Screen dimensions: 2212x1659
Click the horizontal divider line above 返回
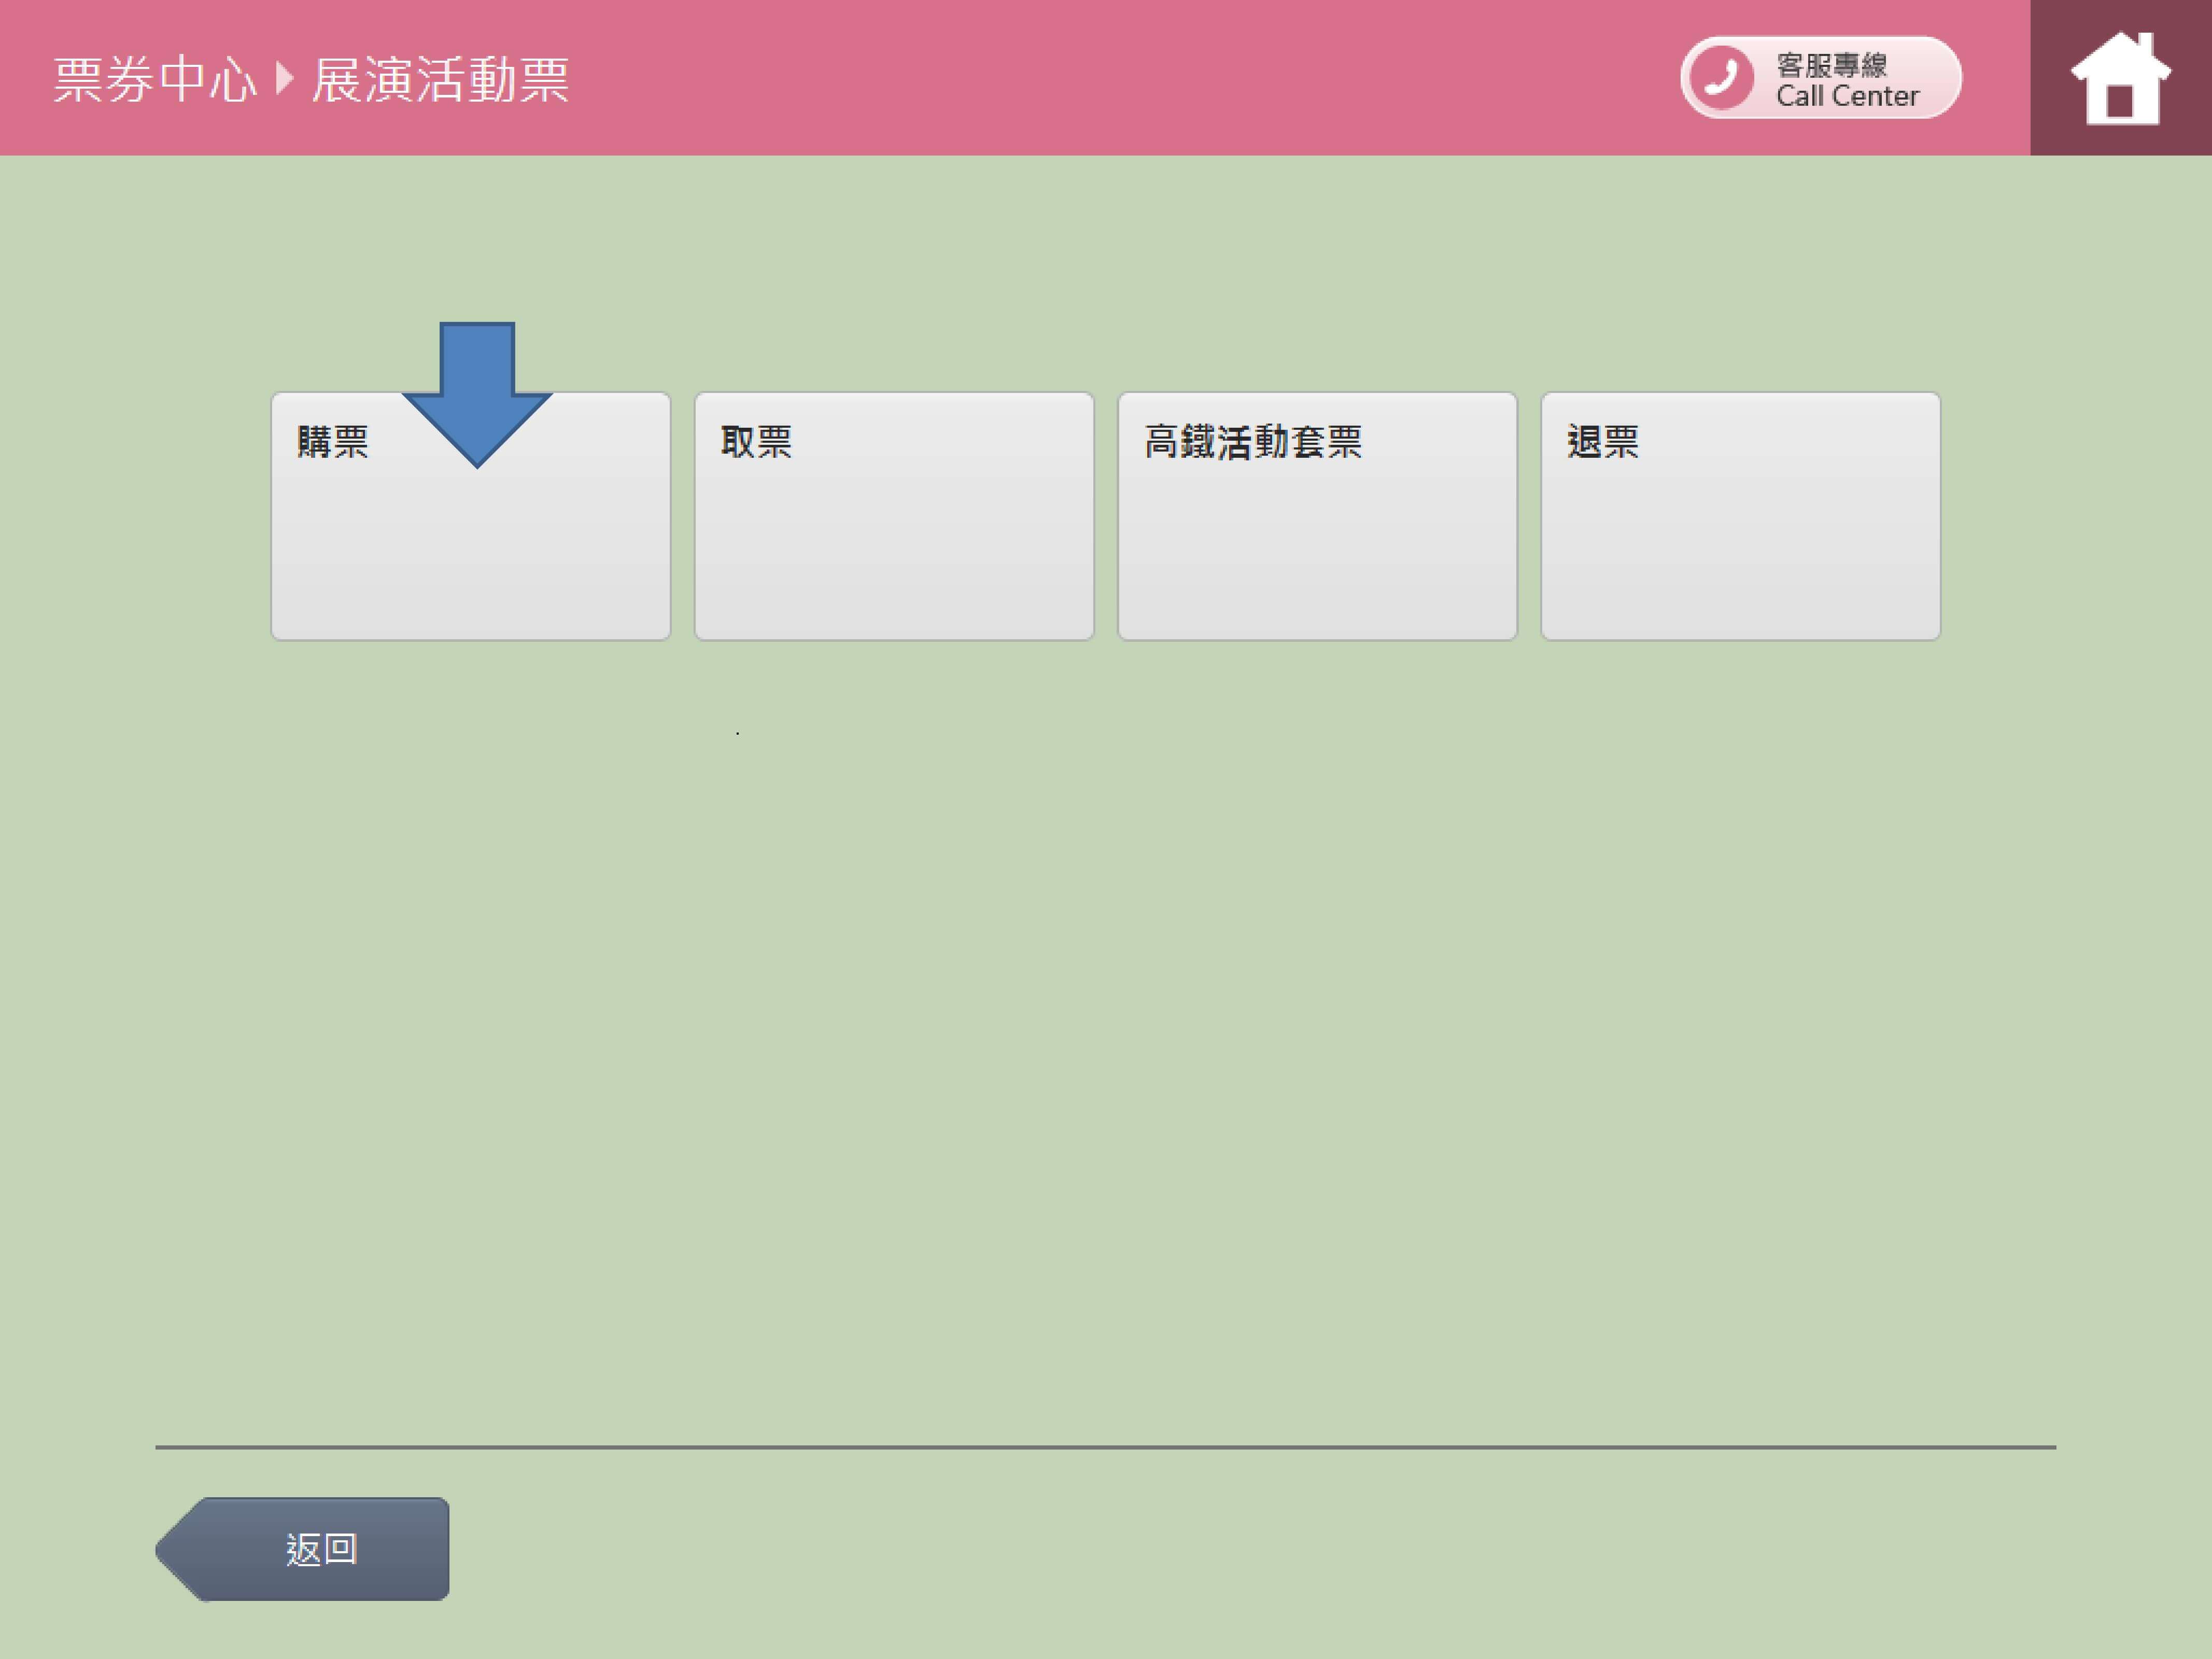tap(1105, 1446)
